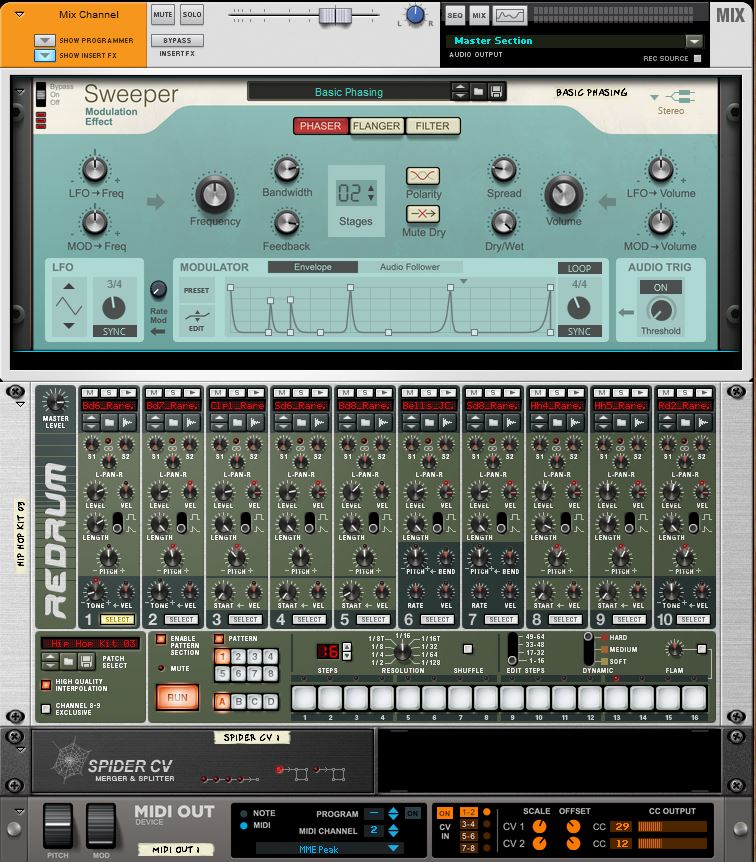Trigger Redrum channel 10 play button
This screenshot has width=756, height=862.
[x=703, y=393]
